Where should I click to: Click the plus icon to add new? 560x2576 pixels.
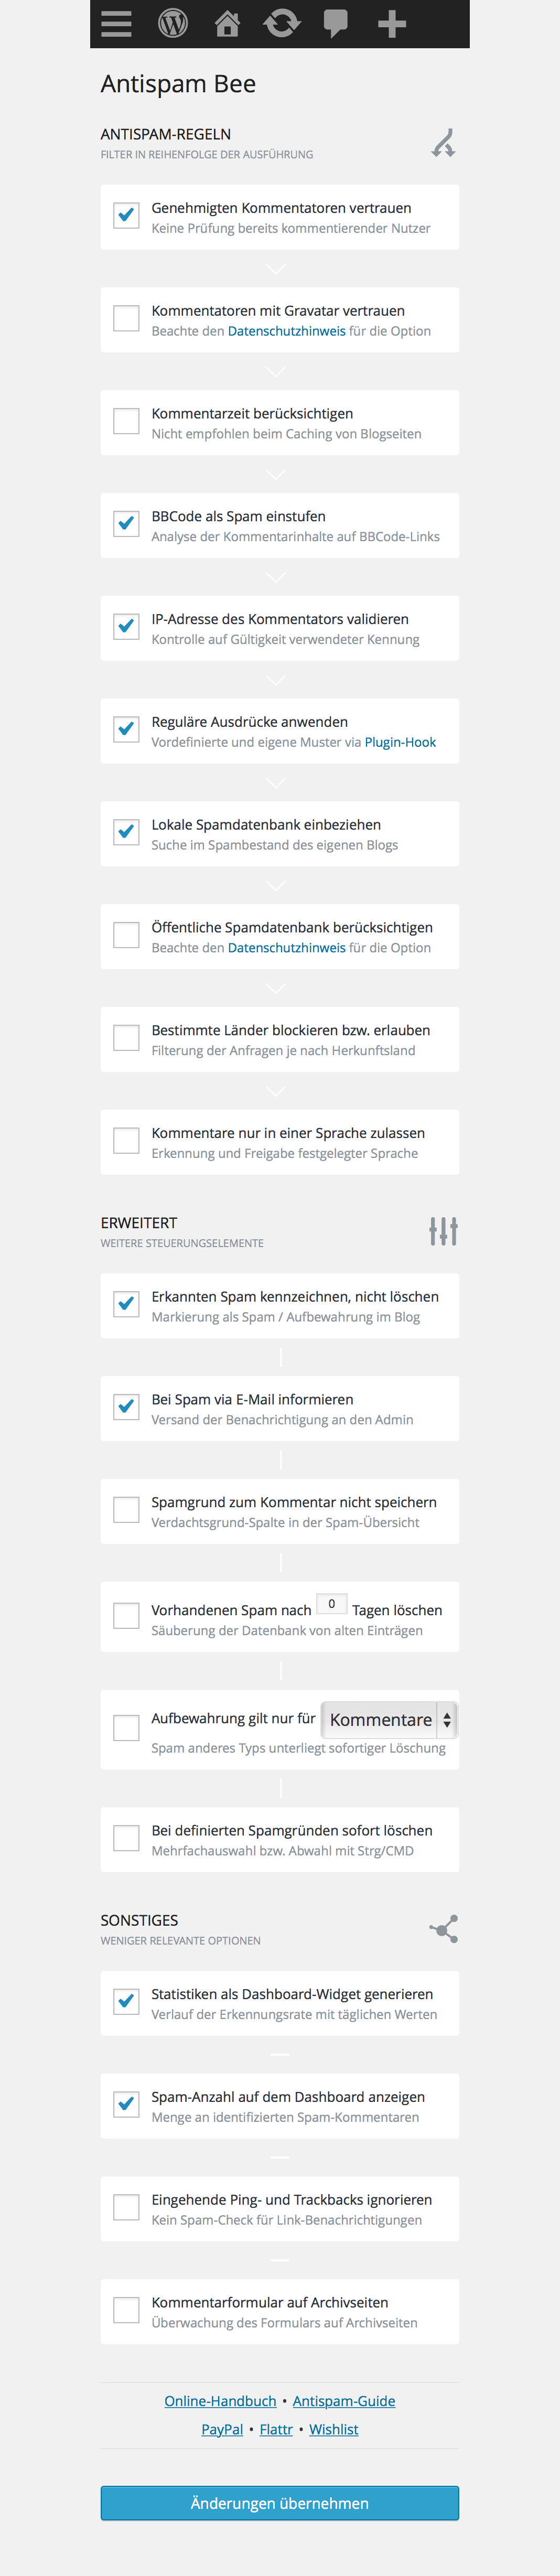click(x=392, y=23)
